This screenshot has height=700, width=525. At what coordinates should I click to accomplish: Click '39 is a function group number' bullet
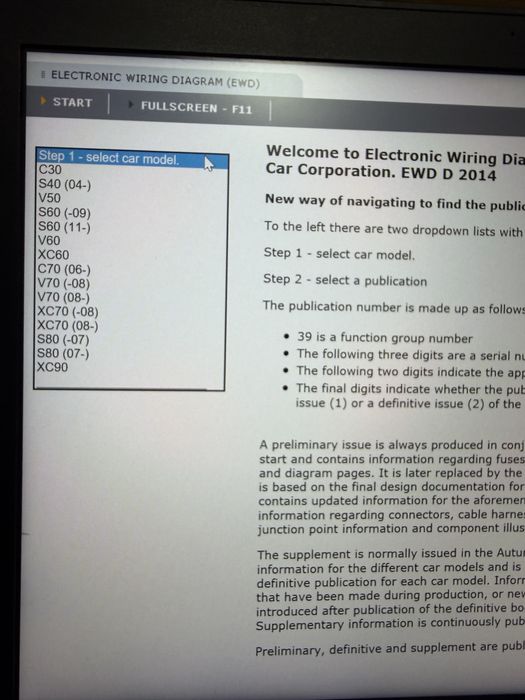[x=385, y=338]
